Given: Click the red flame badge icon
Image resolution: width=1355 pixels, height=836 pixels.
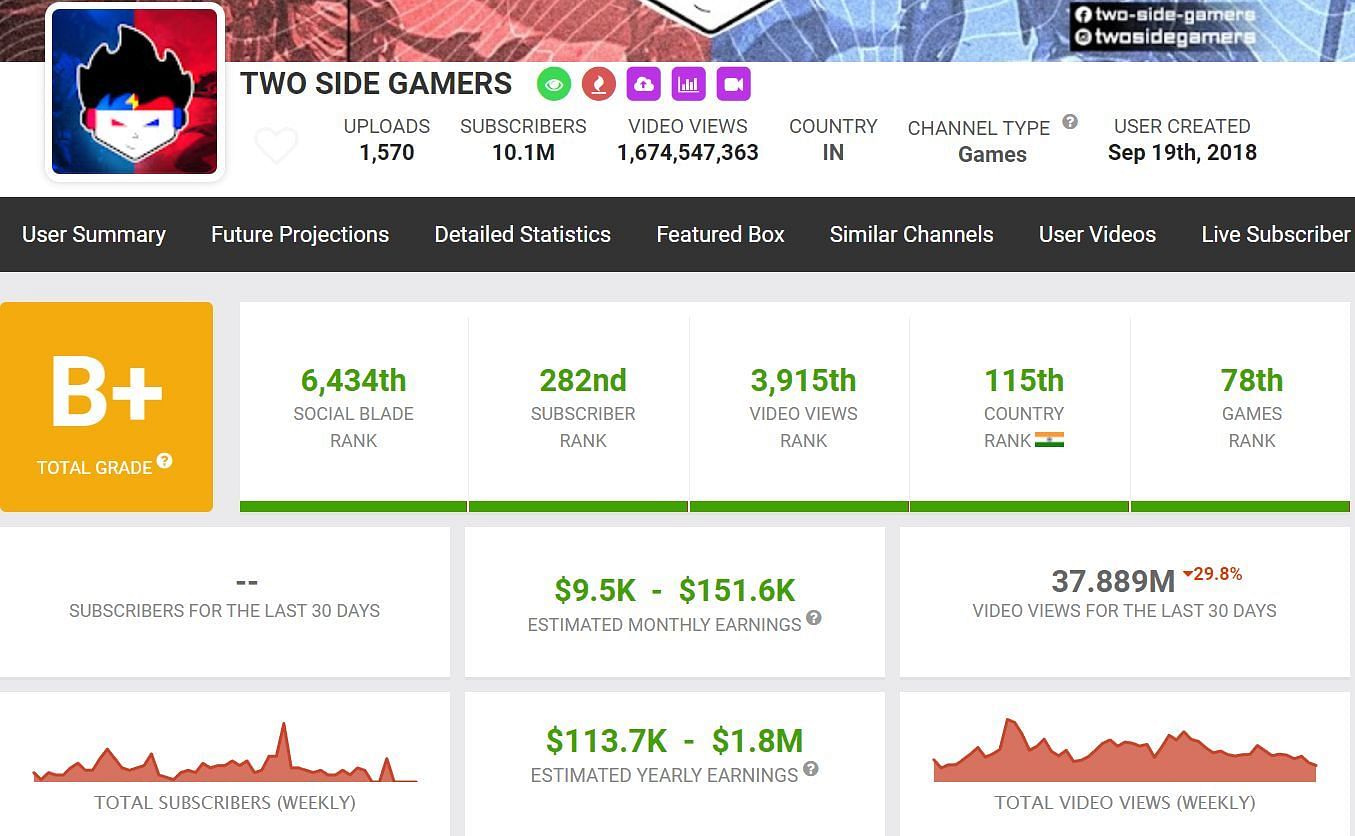Looking at the screenshot, I should coord(598,84).
